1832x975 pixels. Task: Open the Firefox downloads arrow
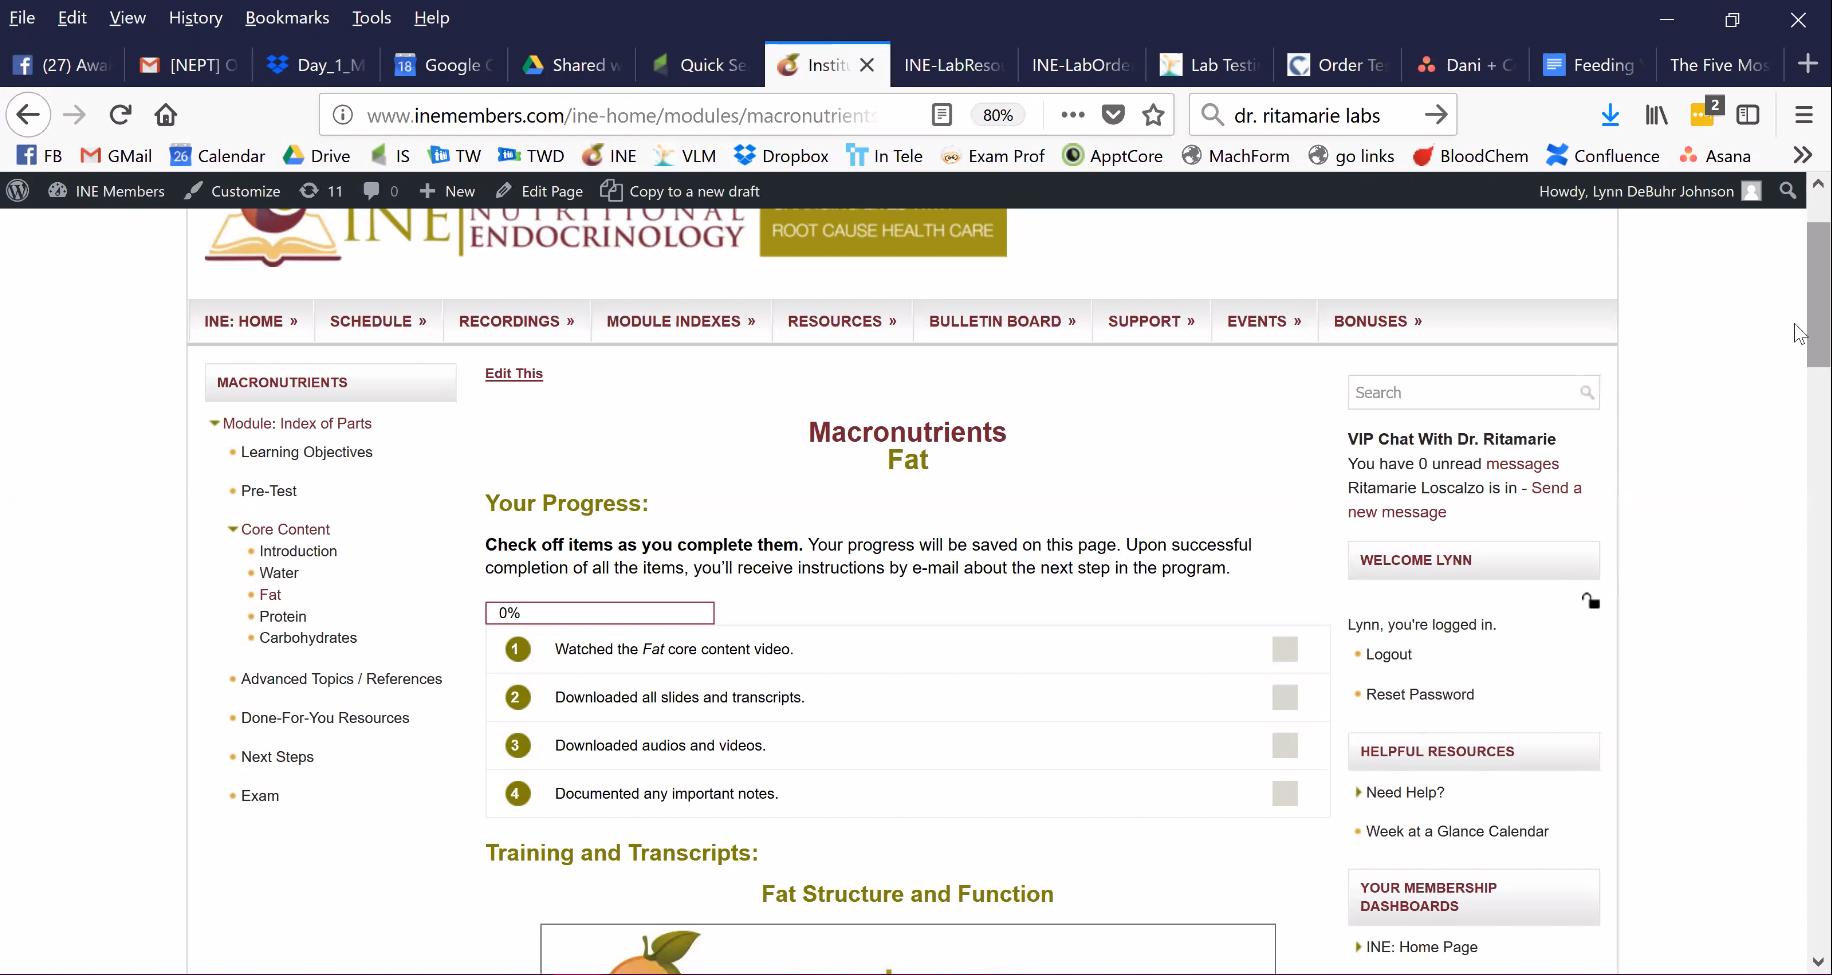(1610, 115)
